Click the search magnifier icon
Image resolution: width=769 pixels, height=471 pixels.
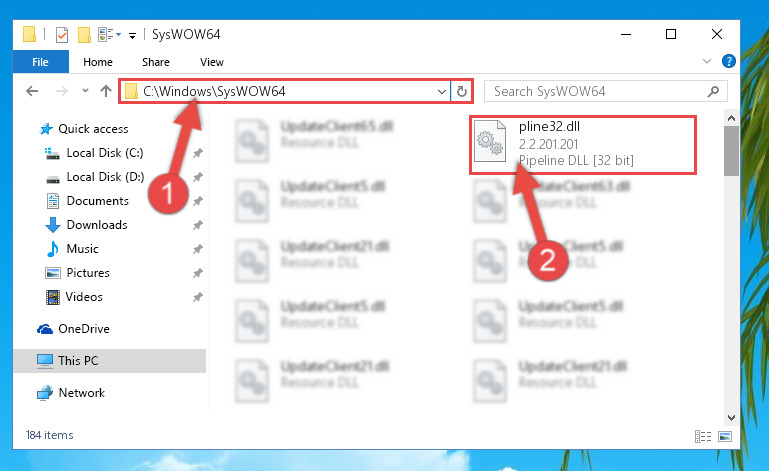click(714, 91)
